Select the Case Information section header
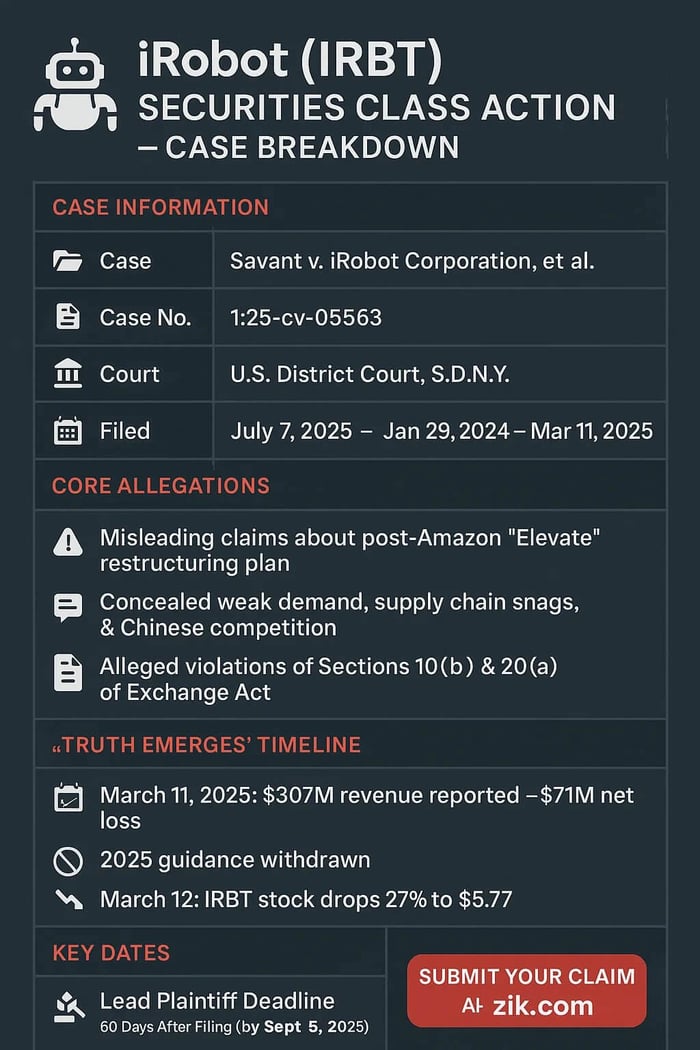Screen dimensions: 700x1050 160,208
